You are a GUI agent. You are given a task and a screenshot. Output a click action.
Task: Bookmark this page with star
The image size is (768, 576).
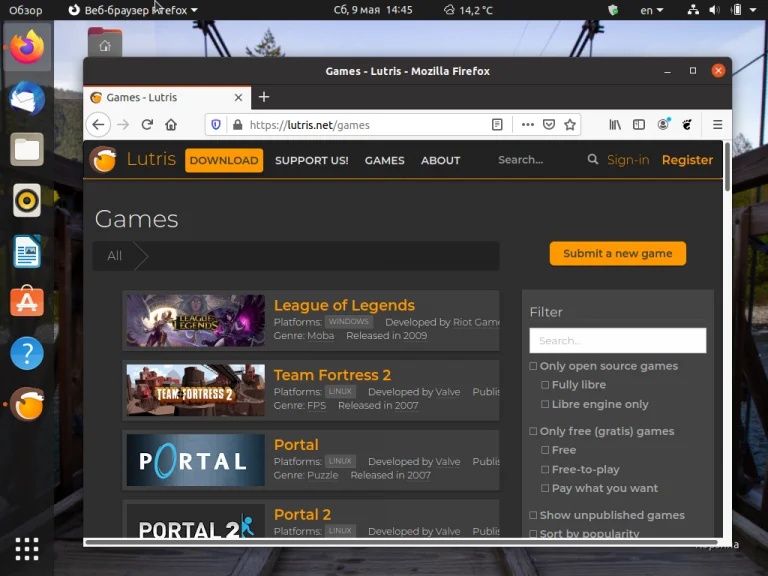pyautogui.click(x=570, y=125)
